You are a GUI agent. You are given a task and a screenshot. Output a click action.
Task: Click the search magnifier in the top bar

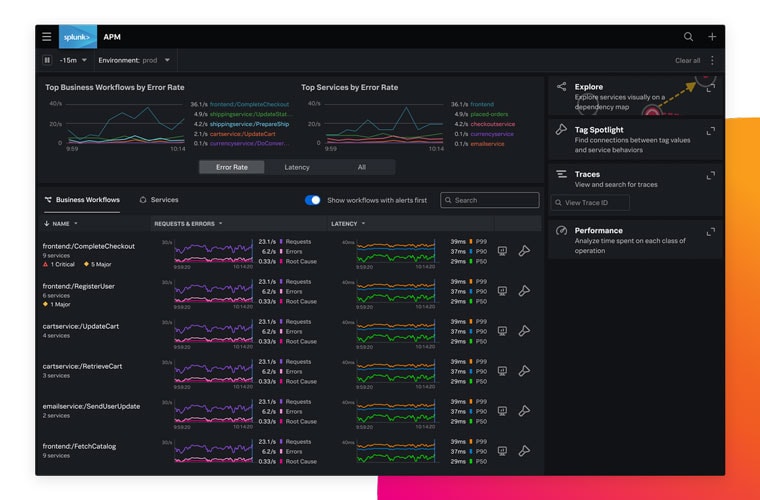pos(688,37)
